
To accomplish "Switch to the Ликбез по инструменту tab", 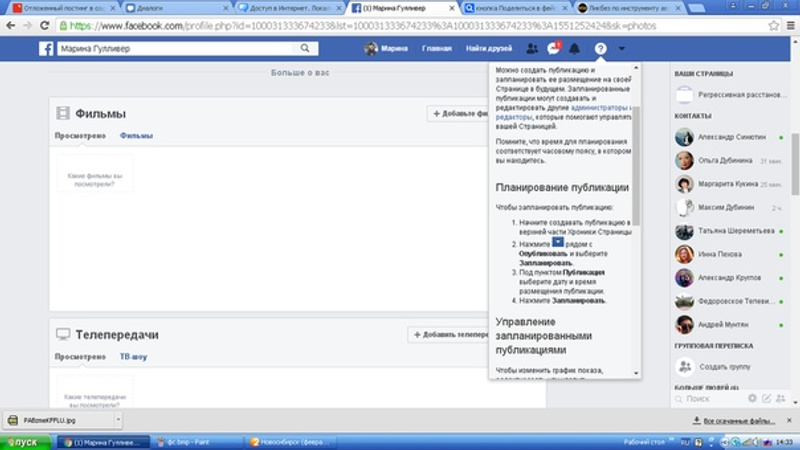I will [x=630, y=8].
